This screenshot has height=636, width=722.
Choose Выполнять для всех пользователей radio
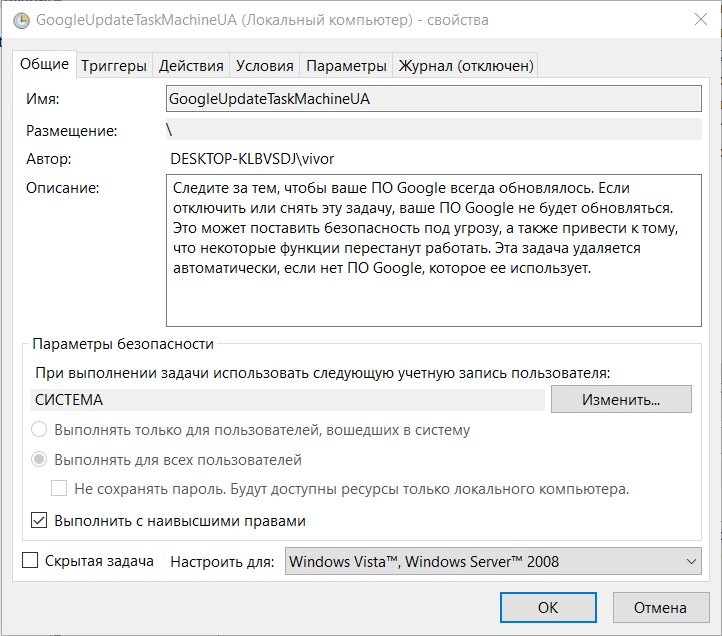tap(39, 460)
